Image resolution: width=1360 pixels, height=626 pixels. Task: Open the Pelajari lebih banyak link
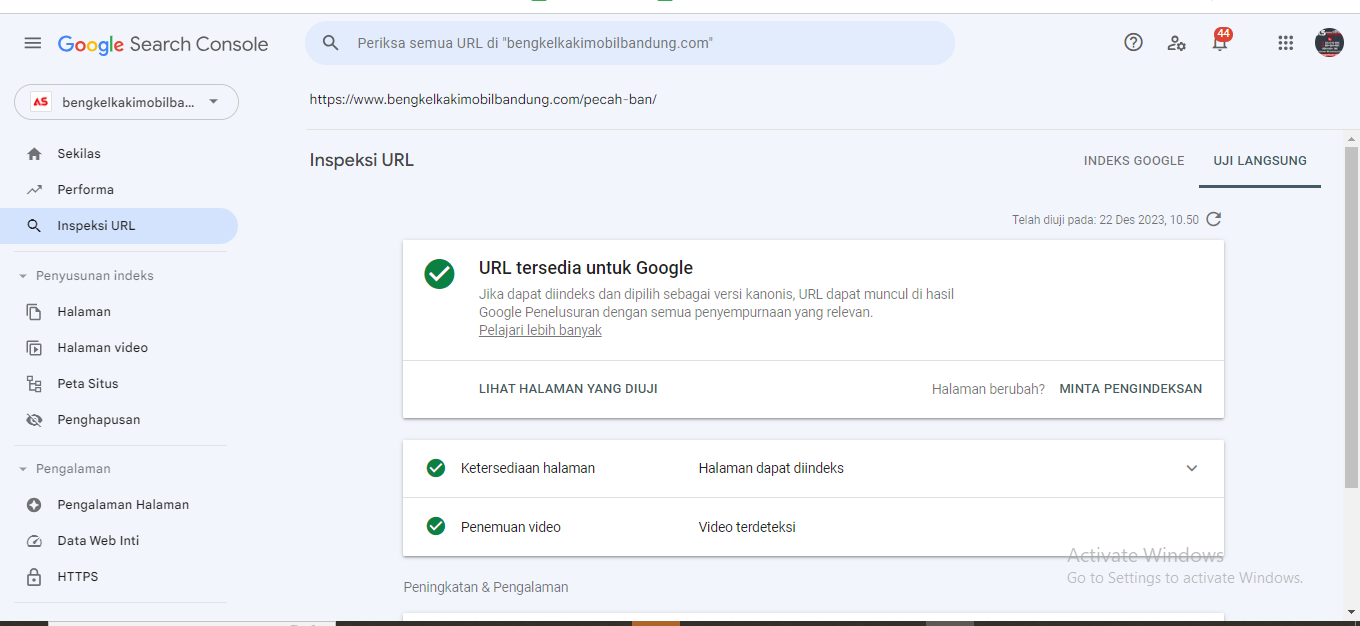[540, 330]
